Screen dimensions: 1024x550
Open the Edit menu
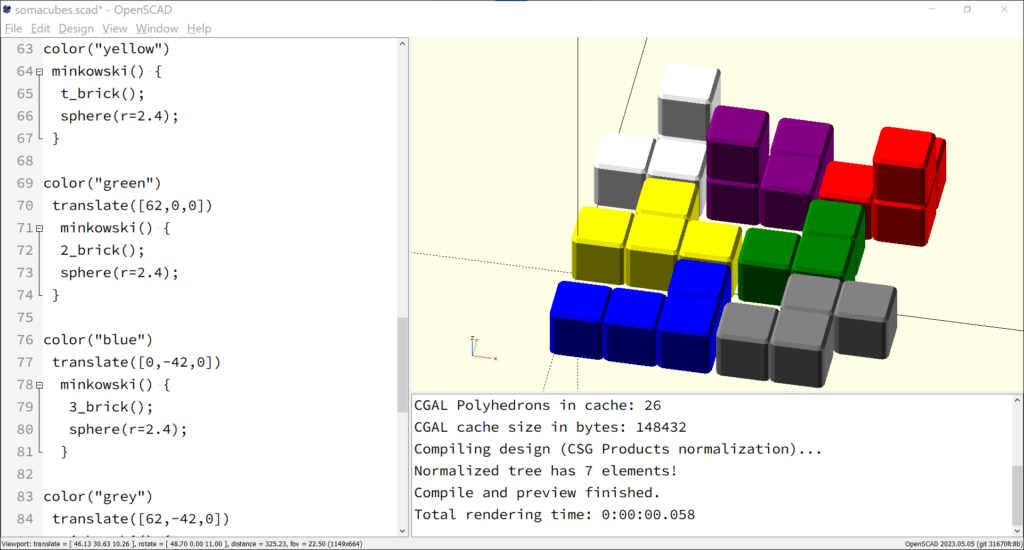pos(40,29)
